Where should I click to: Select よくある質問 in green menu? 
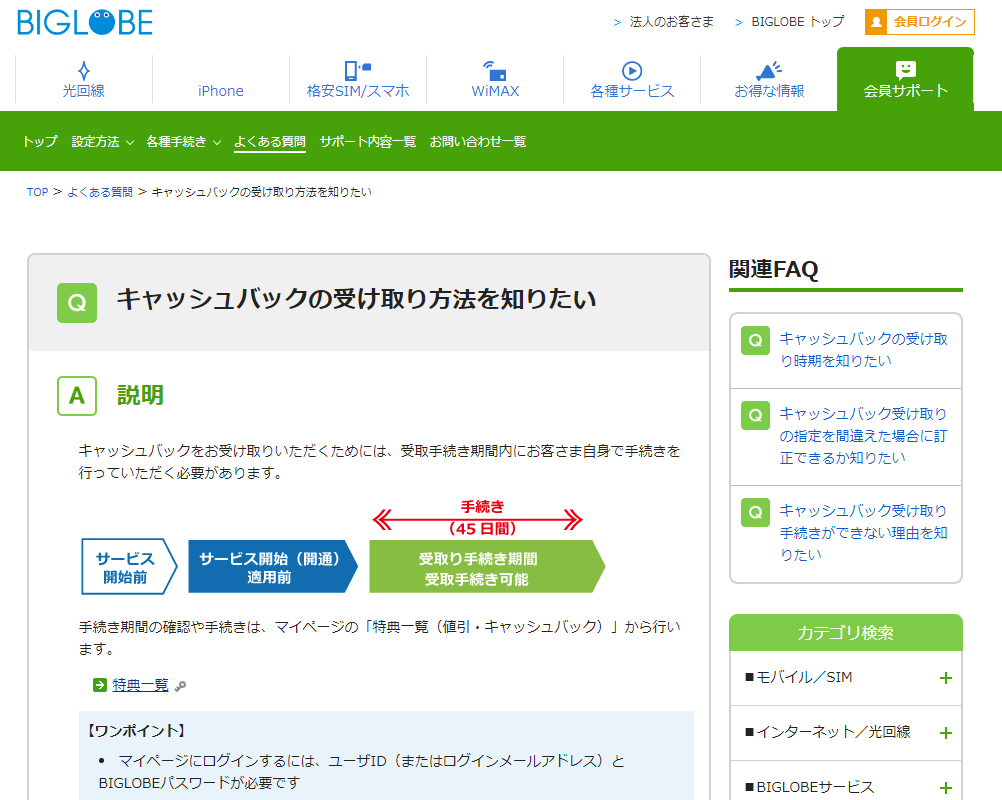click(270, 141)
